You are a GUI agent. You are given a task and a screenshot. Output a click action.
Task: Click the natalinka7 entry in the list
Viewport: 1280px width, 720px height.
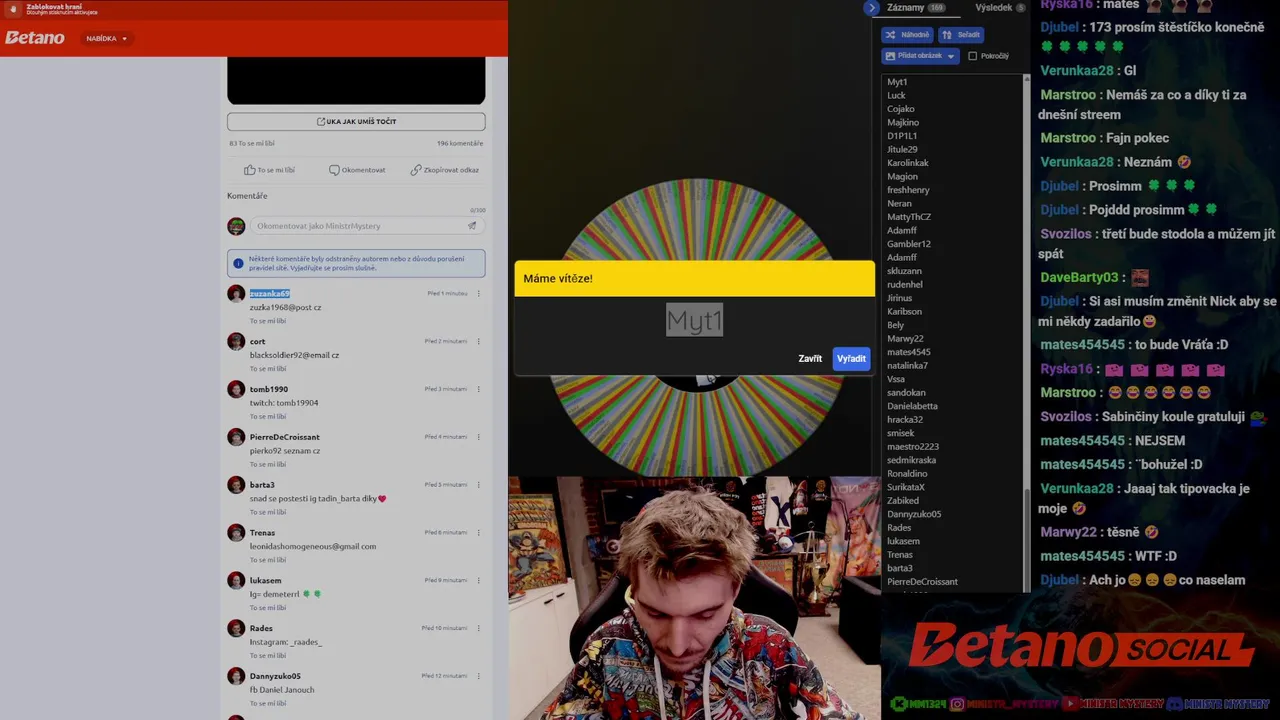click(x=907, y=366)
